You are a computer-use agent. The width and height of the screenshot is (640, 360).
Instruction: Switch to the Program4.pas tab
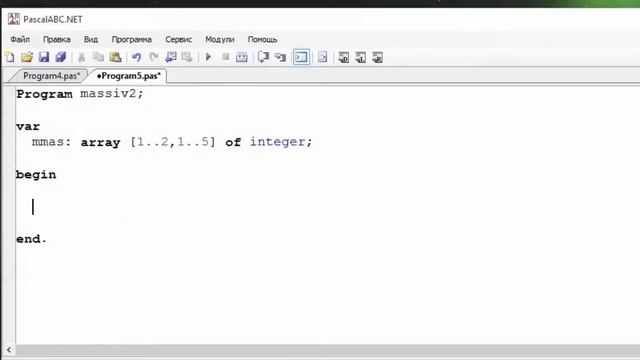(x=51, y=76)
